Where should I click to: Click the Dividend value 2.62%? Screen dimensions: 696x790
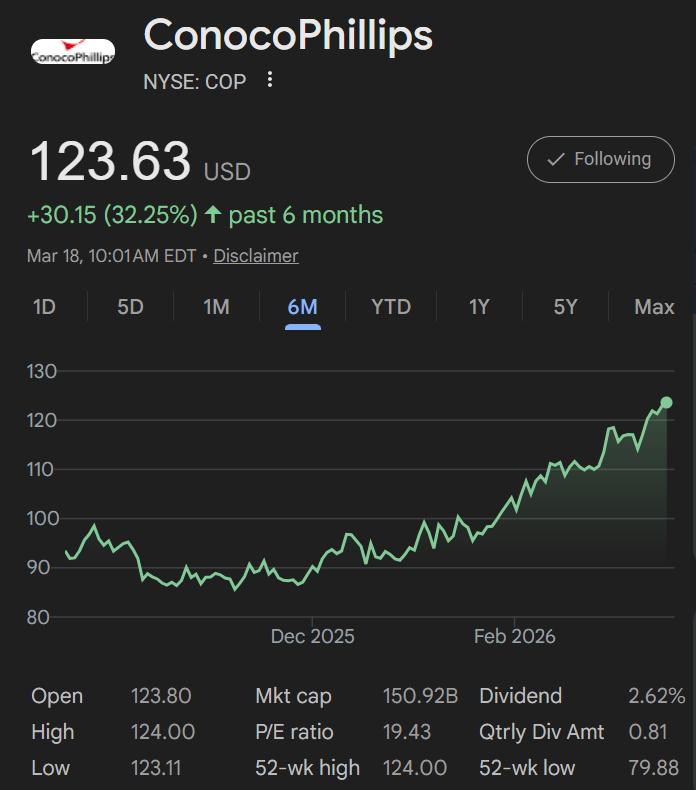pos(657,696)
